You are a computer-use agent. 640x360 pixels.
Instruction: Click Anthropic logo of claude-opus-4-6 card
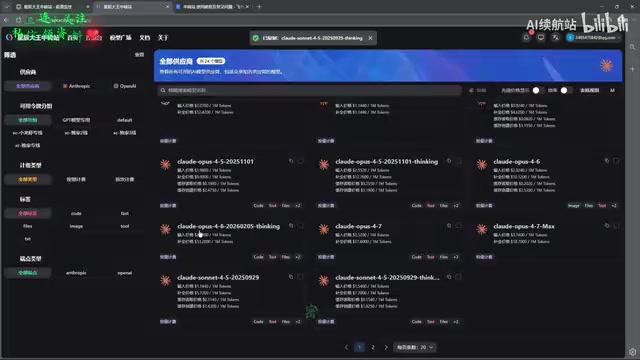click(x=482, y=164)
